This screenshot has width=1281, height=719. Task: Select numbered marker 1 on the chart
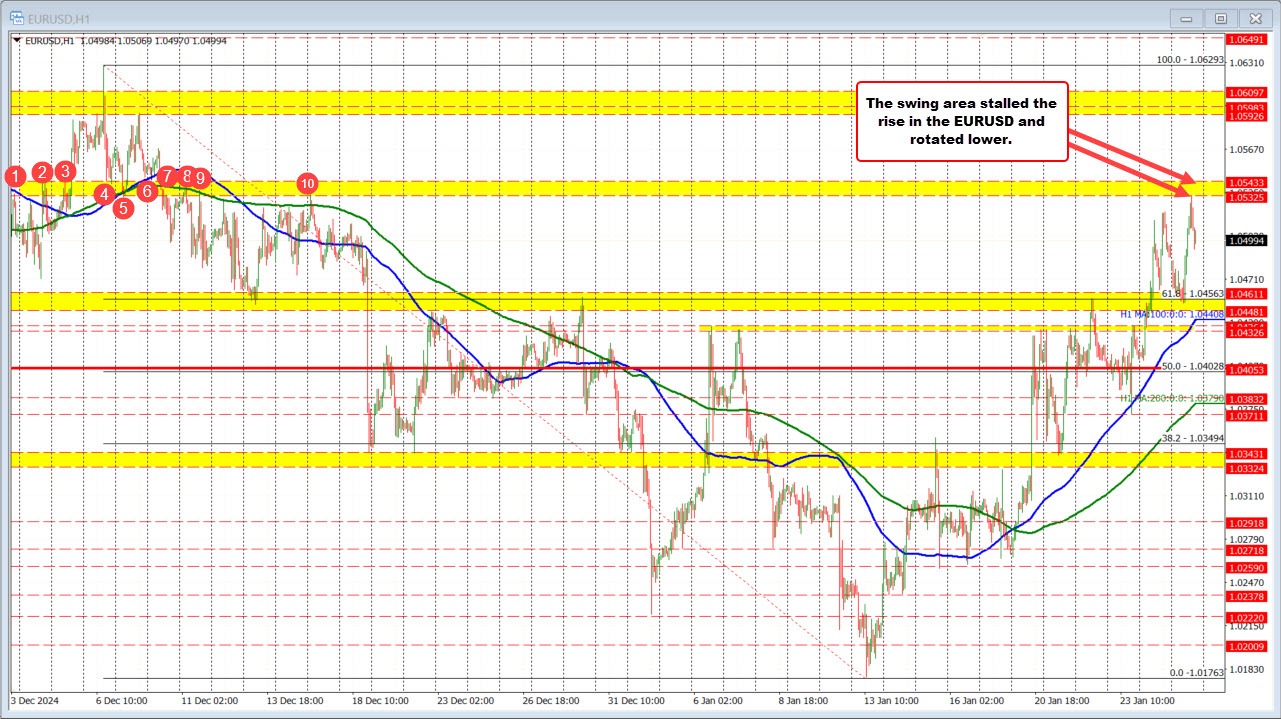tap(13, 177)
